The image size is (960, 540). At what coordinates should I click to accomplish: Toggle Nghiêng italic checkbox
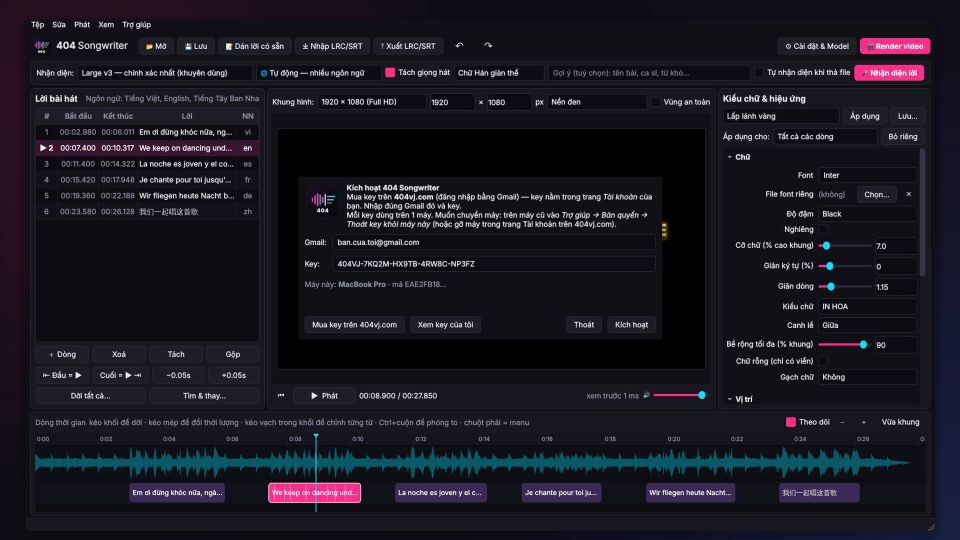[823, 230]
